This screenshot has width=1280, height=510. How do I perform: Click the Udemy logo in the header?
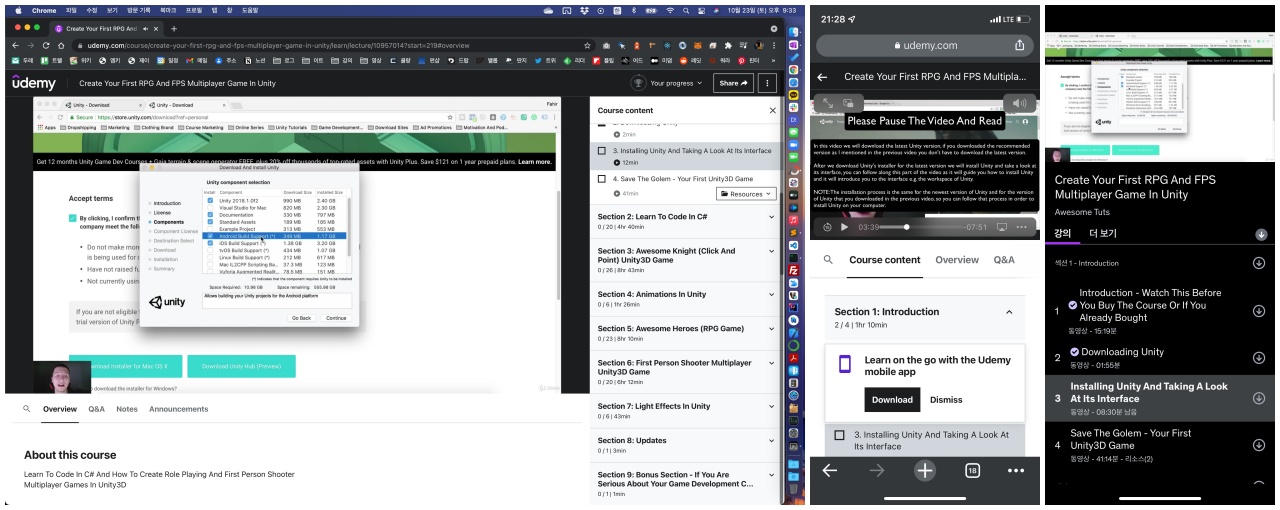34,84
